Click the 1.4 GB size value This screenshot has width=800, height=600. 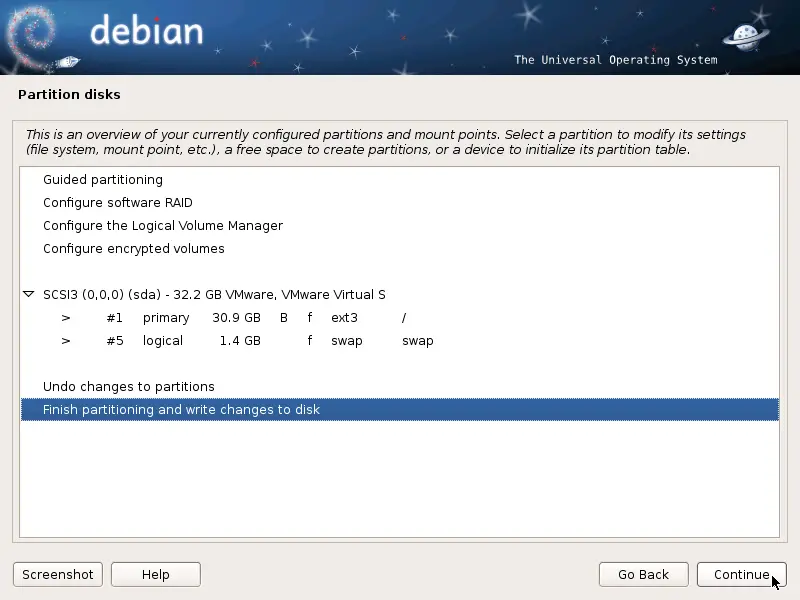(x=240, y=340)
